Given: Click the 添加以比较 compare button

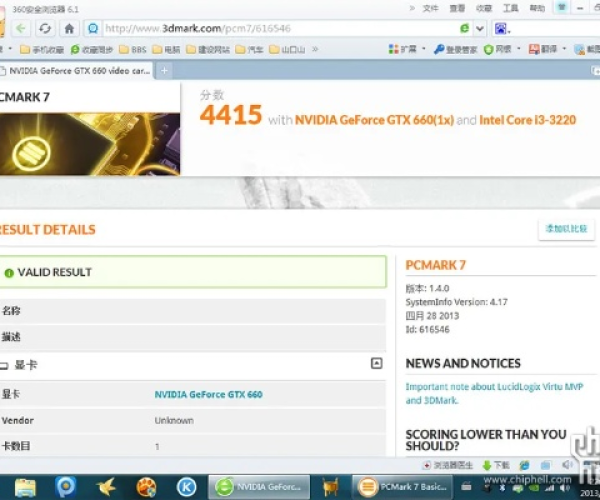Looking at the screenshot, I should click(566, 229).
